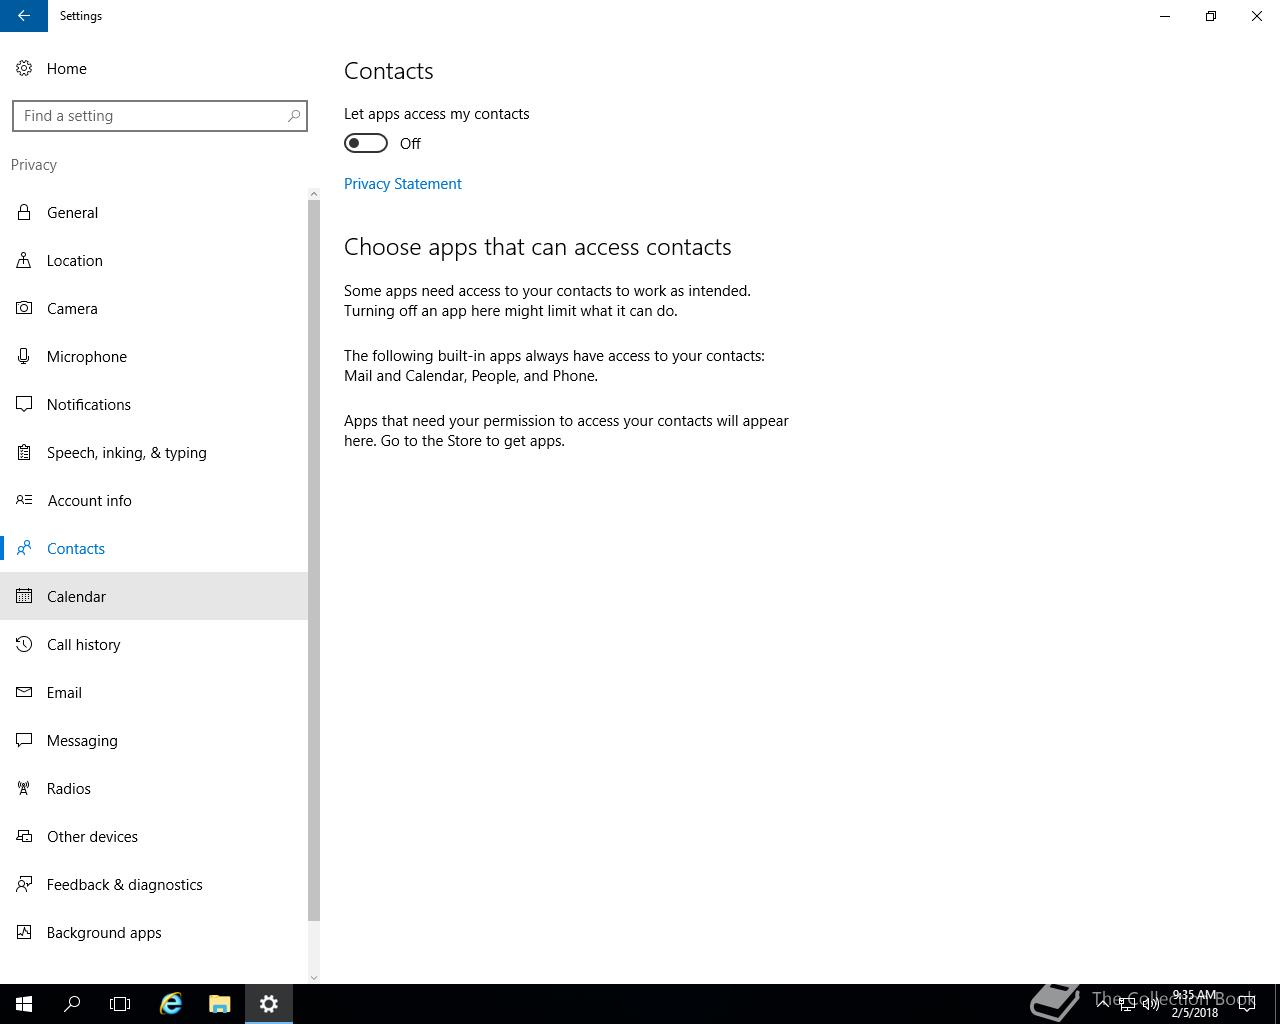This screenshot has height=1024, width=1280.
Task: Go back with the Settings back arrow
Action: click(x=24, y=16)
